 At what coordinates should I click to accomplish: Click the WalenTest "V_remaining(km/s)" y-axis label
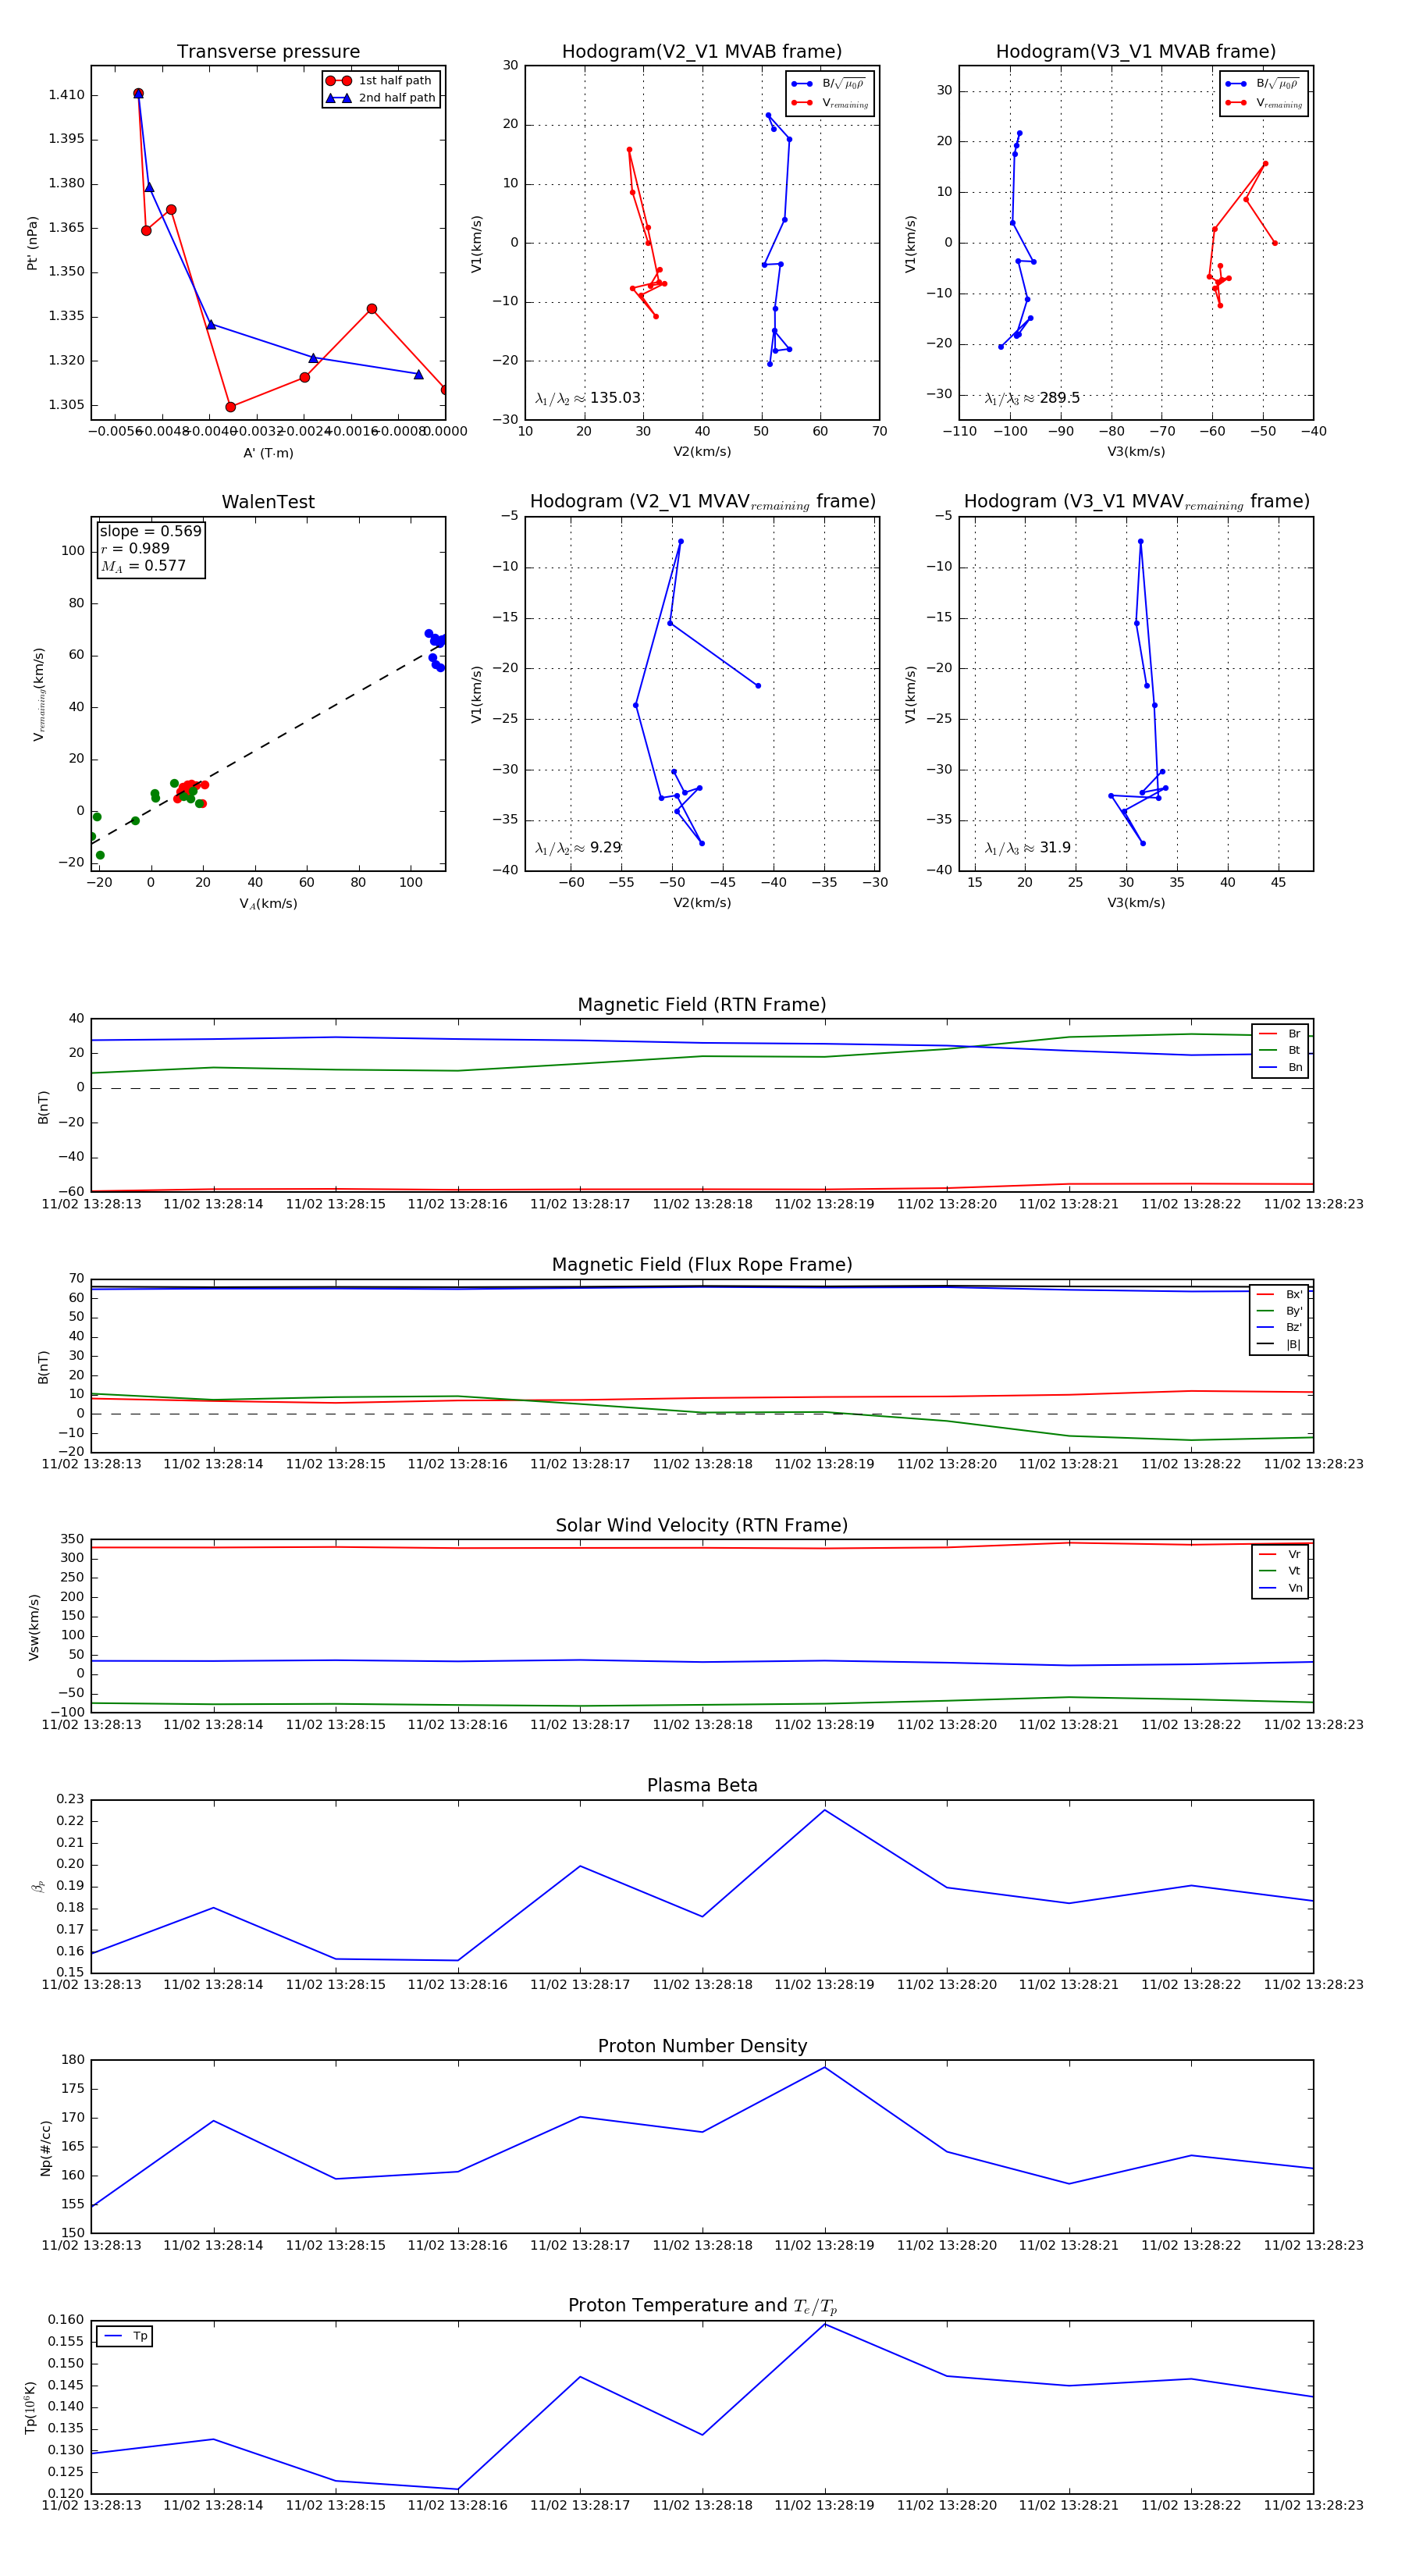(x=39, y=694)
